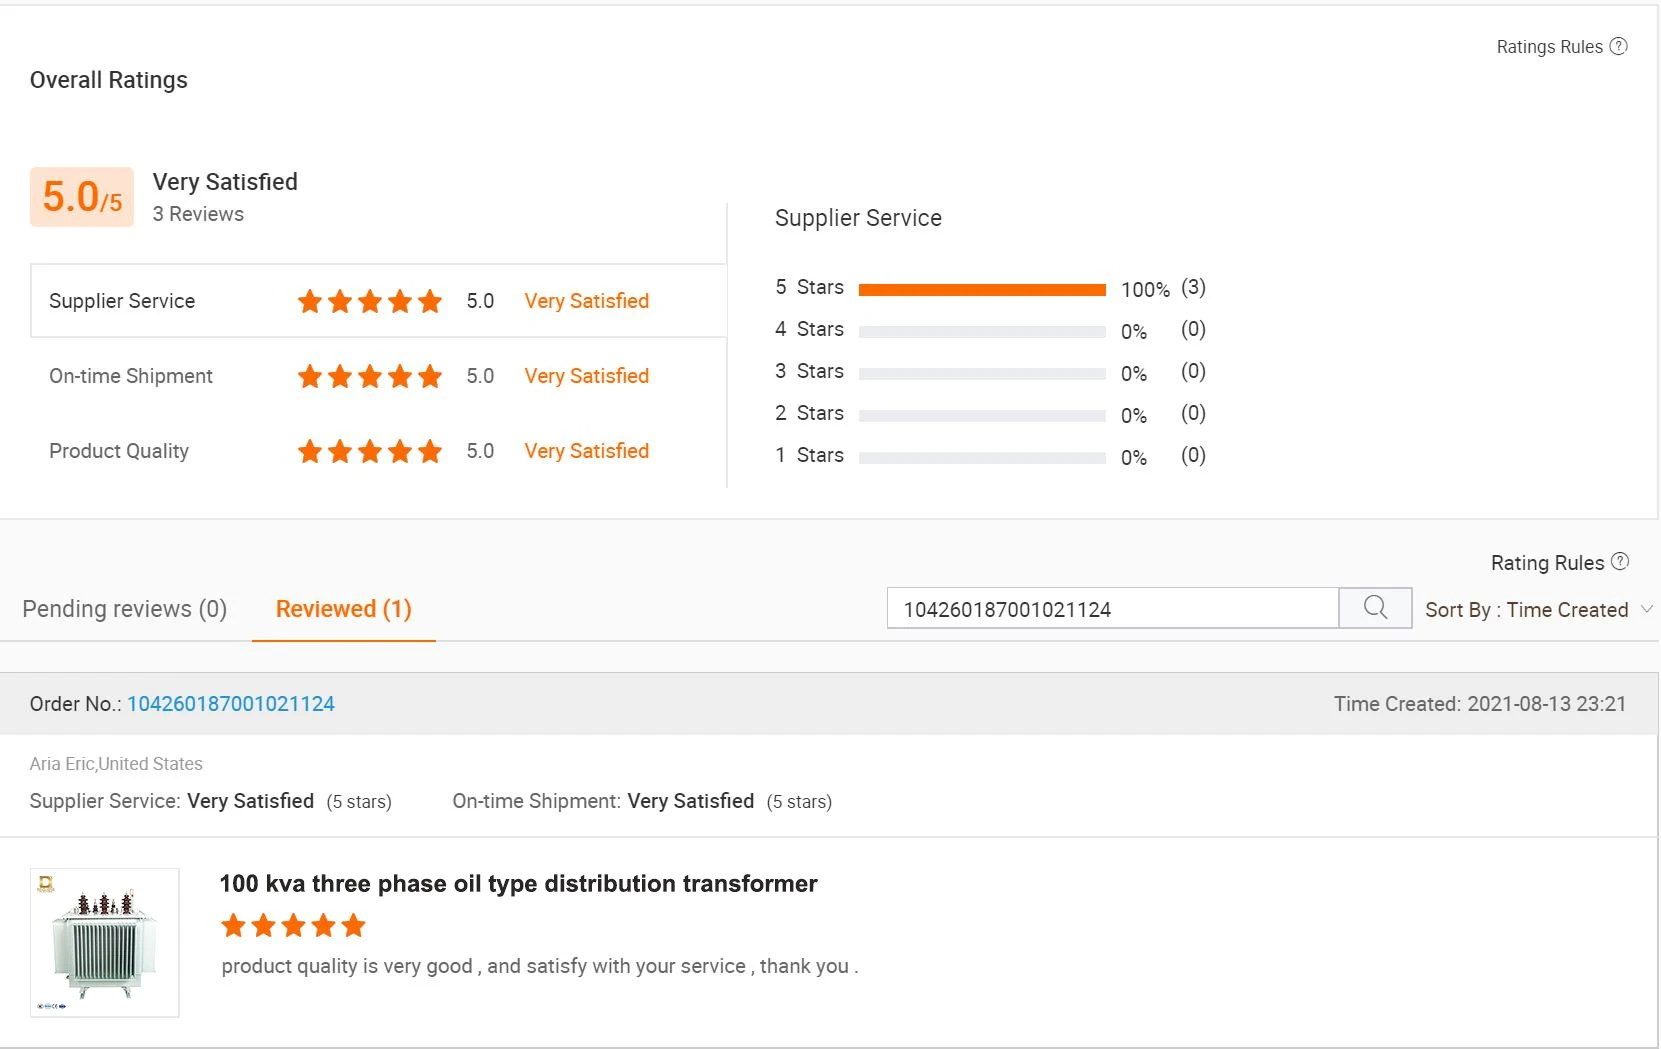This screenshot has height=1049, width=1661.
Task: Click the Sort By dropdown chevron arrow
Action: [1647, 608]
